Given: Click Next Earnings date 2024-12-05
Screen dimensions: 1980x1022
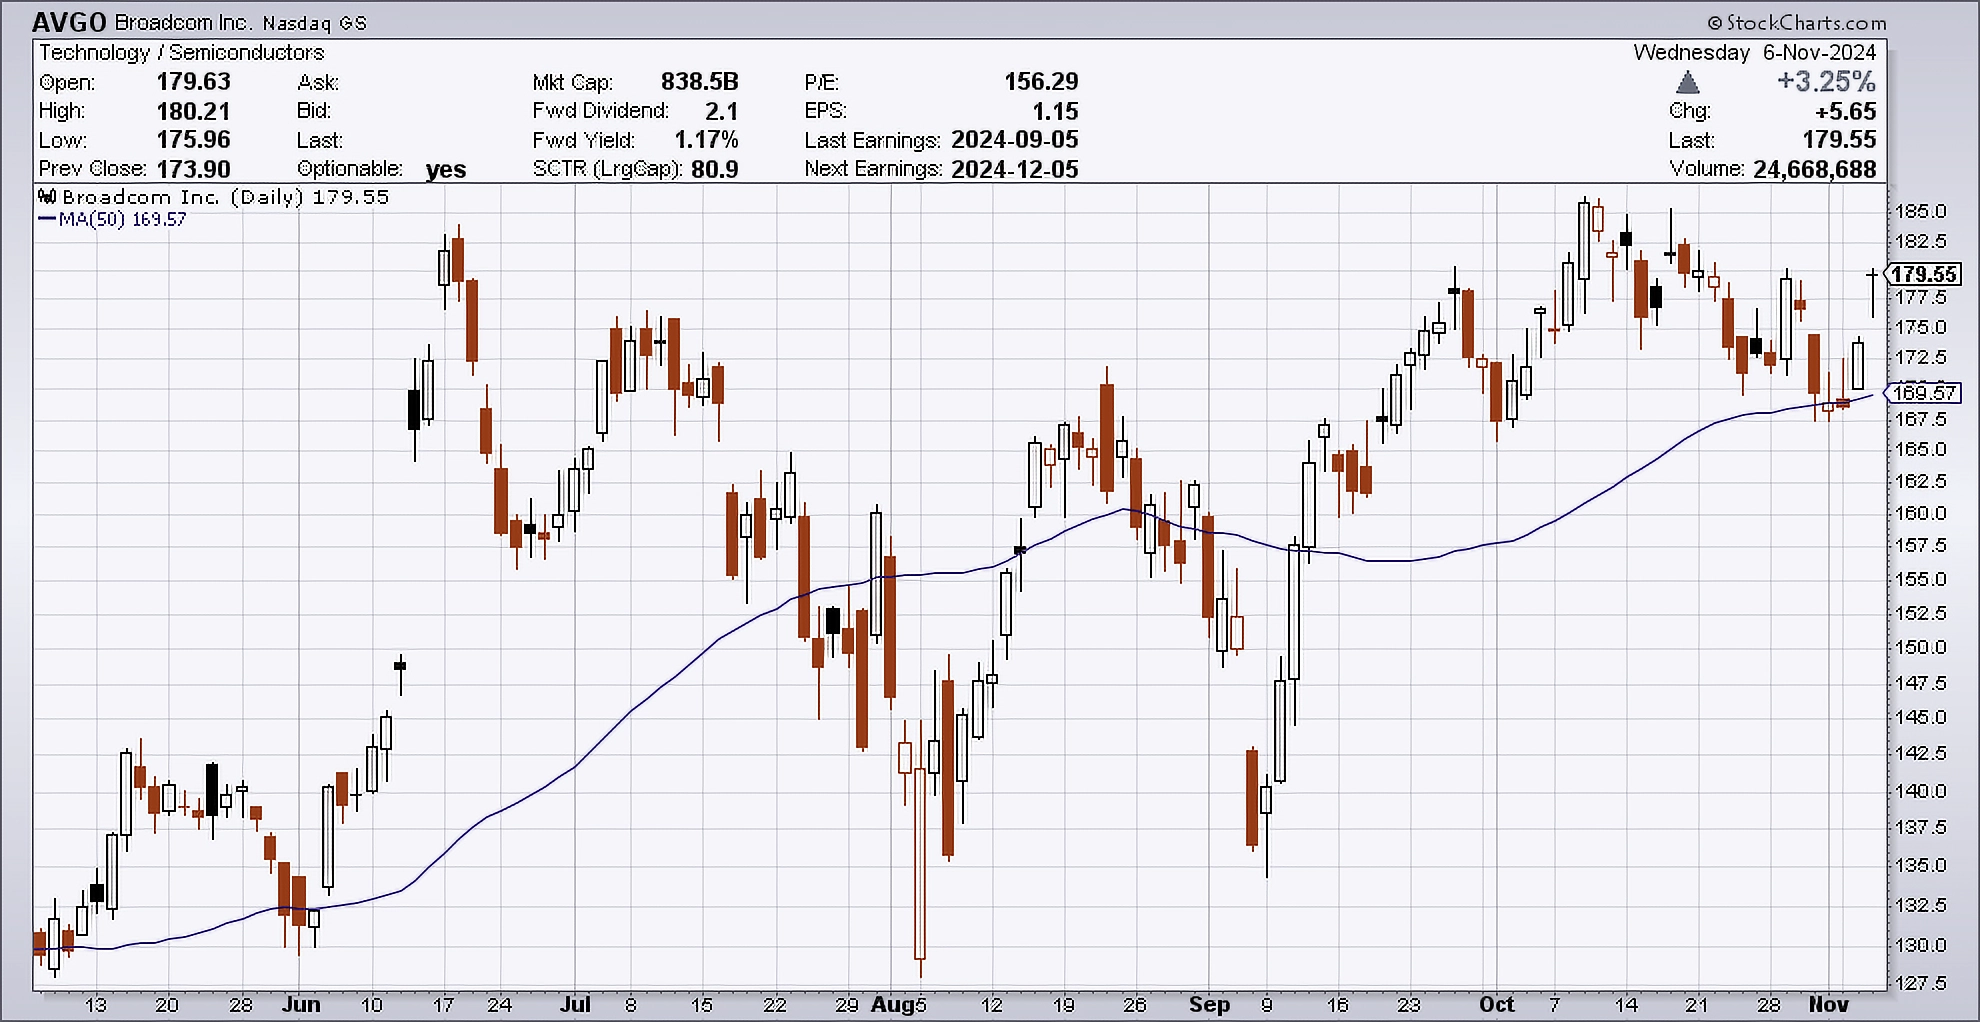Looking at the screenshot, I should (x=1015, y=169).
